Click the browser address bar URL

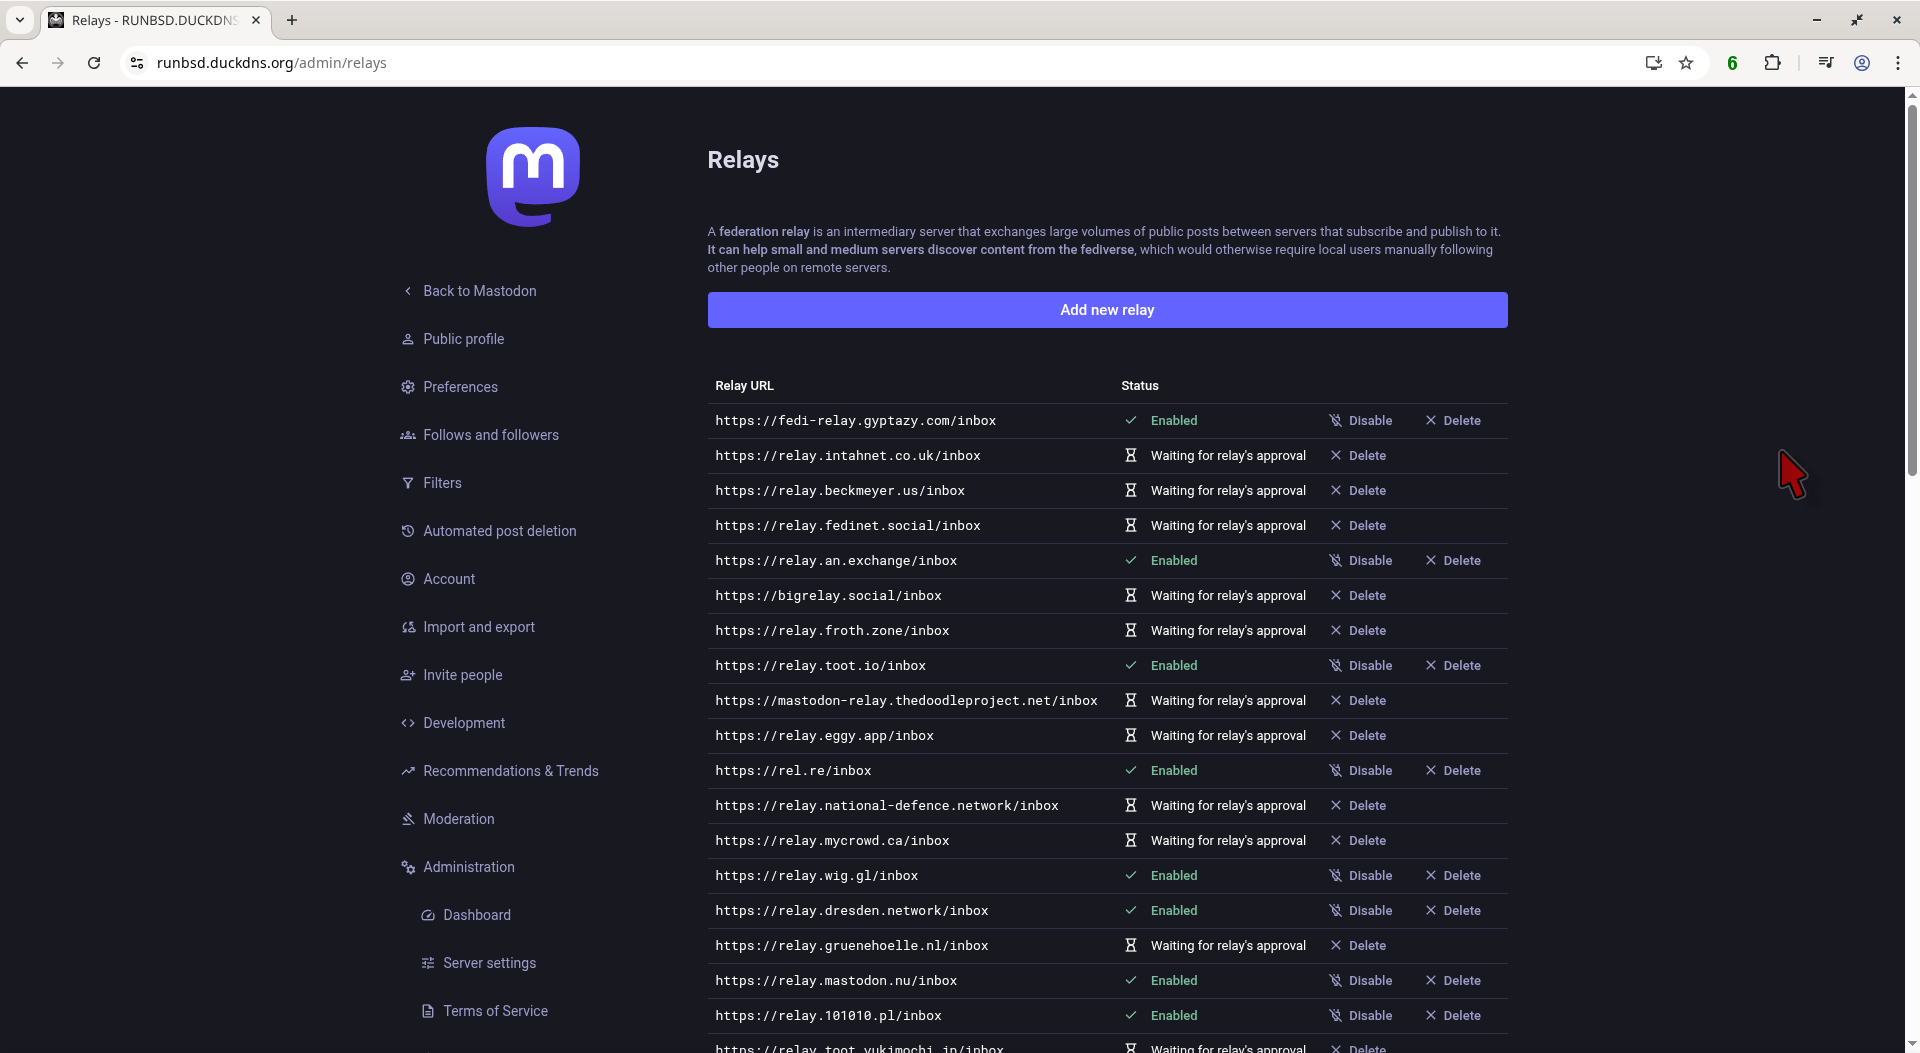272,63
